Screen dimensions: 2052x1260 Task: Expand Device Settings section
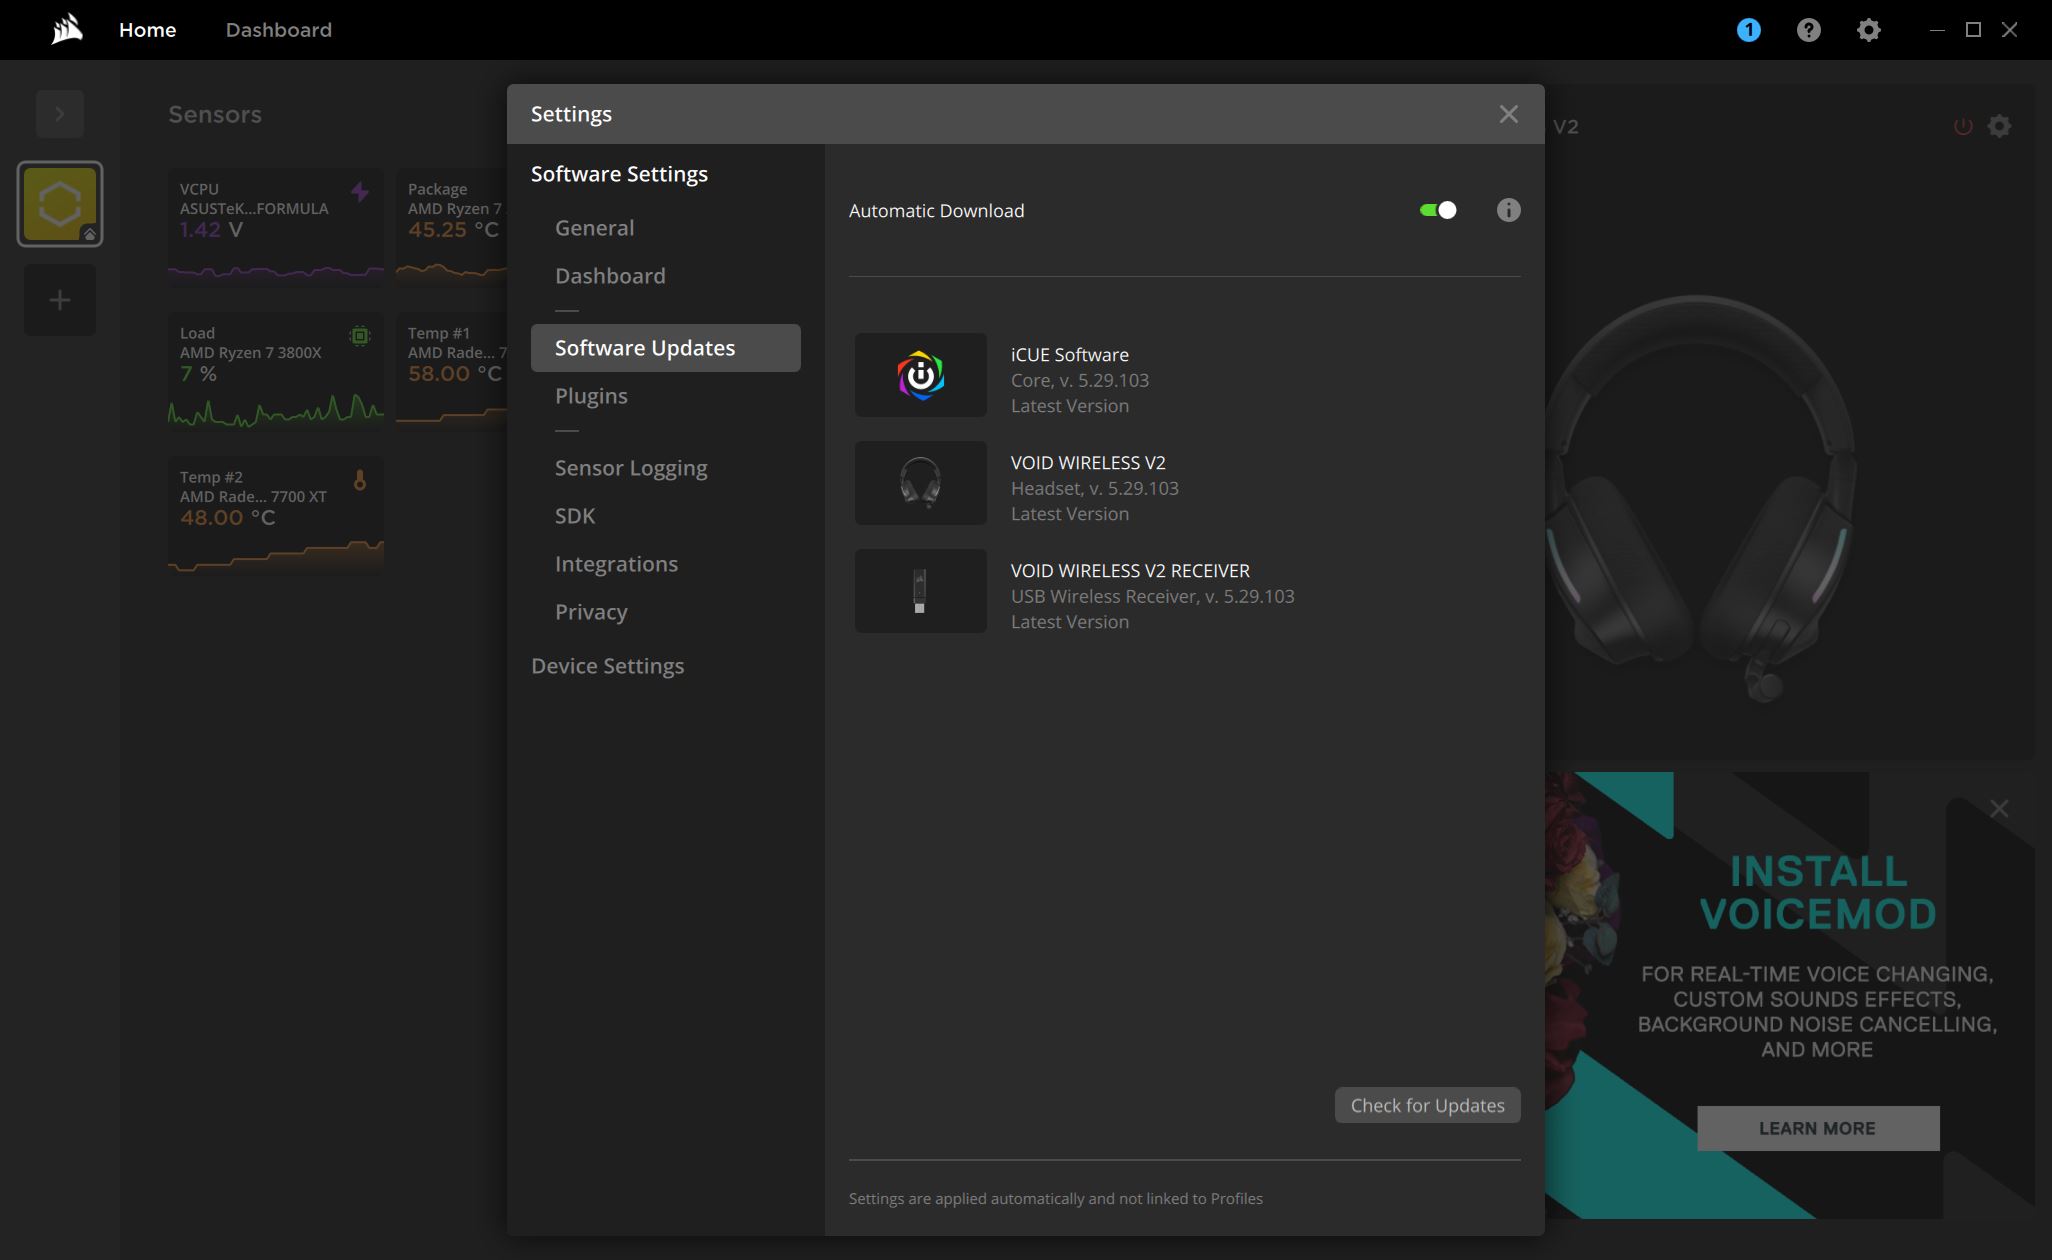click(x=608, y=666)
